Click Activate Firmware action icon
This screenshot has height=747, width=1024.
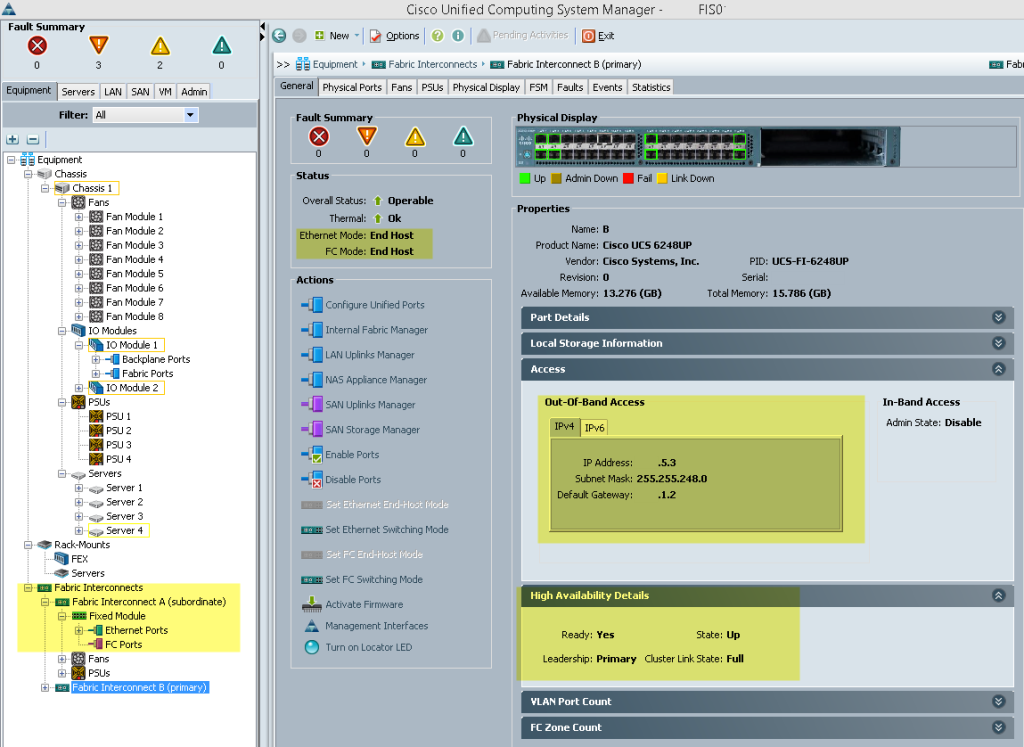[312, 604]
